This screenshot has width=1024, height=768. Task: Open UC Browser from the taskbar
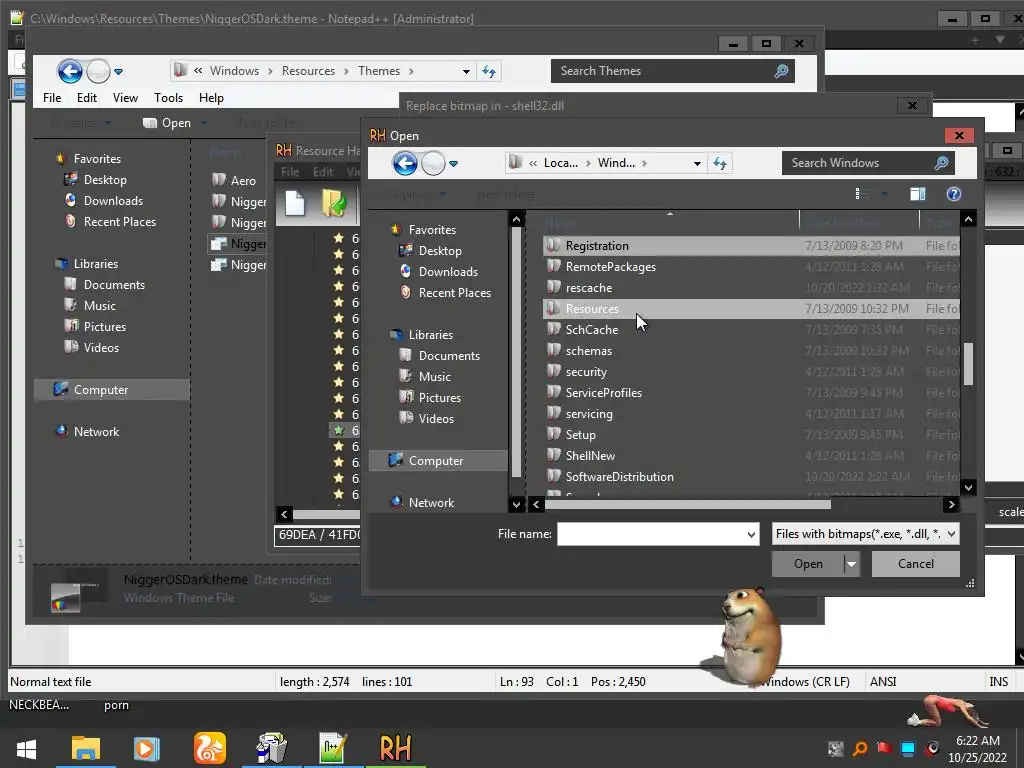tap(209, 748)
